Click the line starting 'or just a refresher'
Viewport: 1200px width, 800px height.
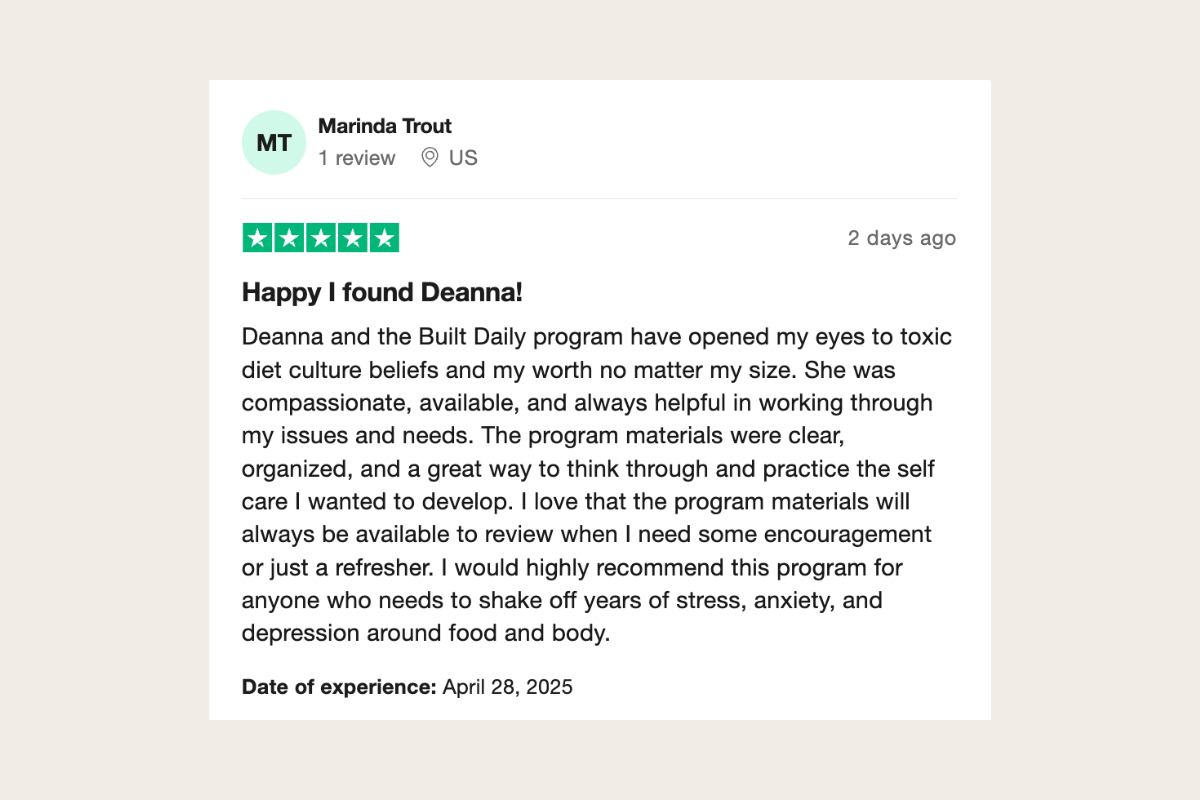coord(572,568)
